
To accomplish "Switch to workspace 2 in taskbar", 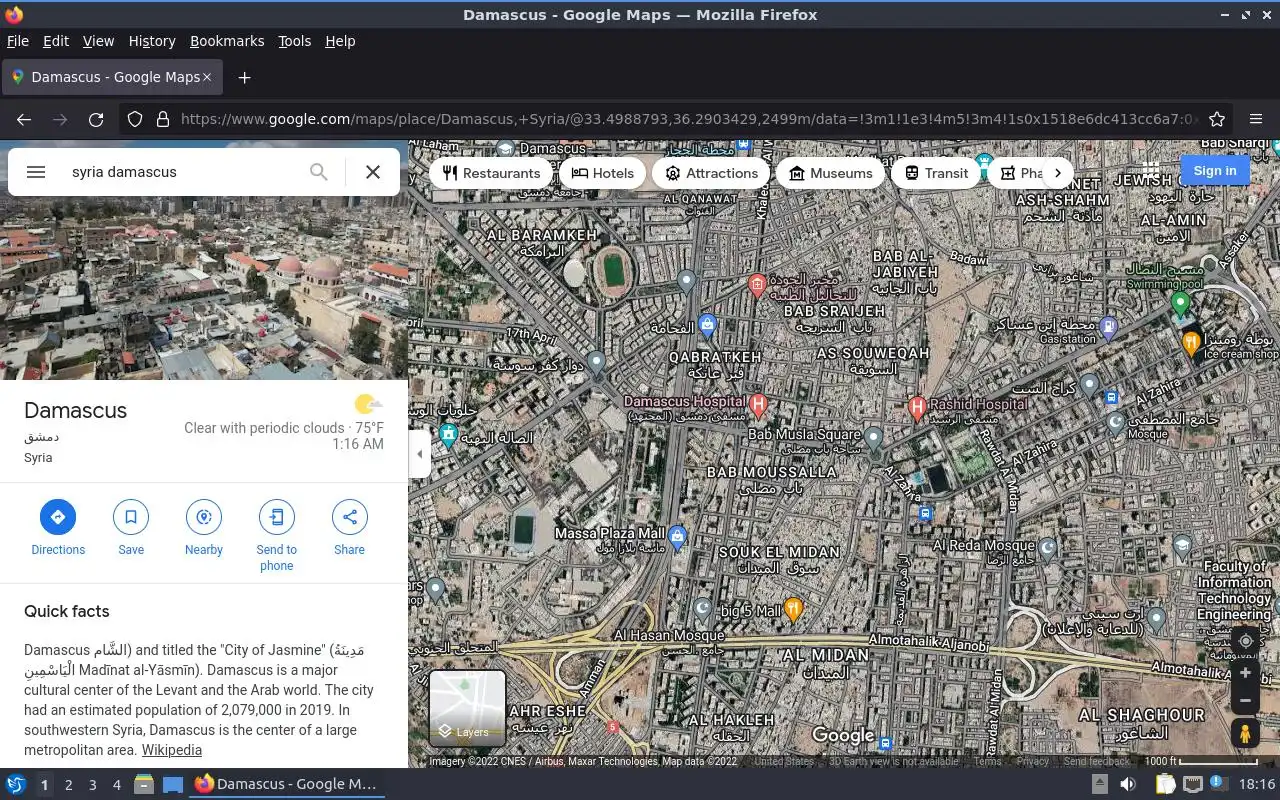I will pos(68,785).
